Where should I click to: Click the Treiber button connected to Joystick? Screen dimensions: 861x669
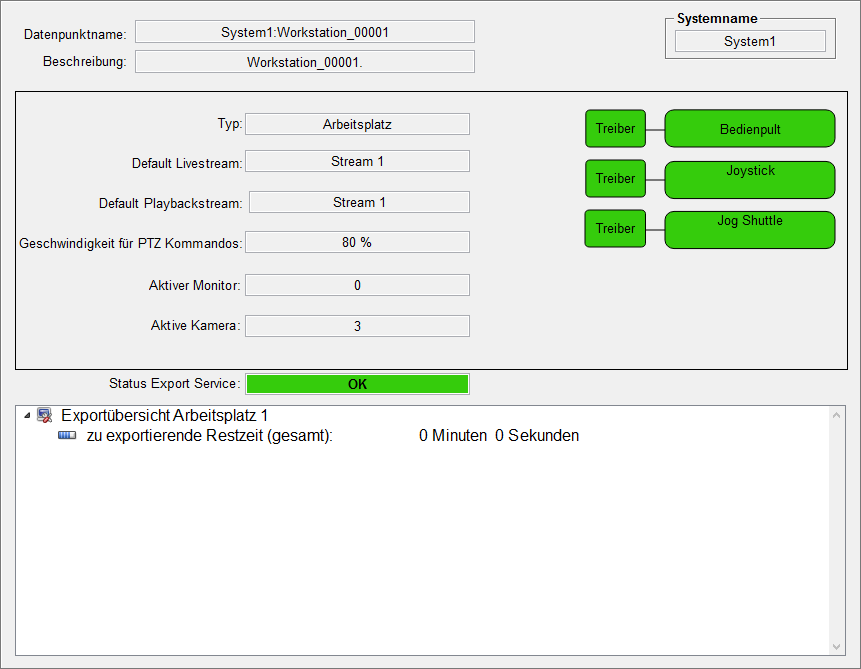[616, 179]
